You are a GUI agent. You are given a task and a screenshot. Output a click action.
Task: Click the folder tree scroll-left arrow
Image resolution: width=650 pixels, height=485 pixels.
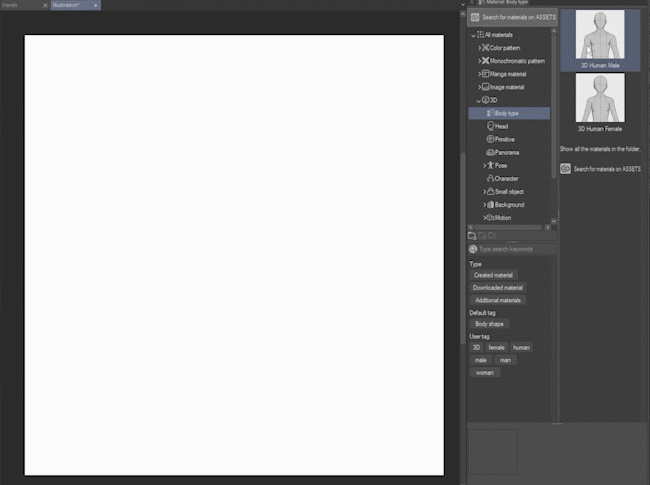pyautogui.click(x=471, y=228)
